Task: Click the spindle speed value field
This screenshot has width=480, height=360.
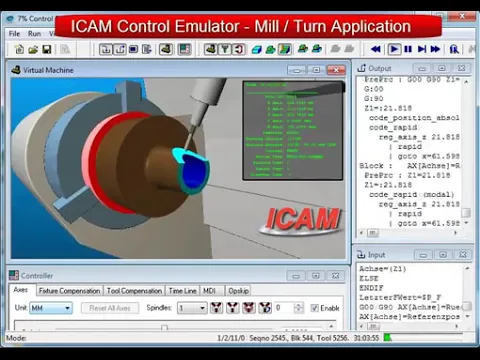Action: point(285,308)
